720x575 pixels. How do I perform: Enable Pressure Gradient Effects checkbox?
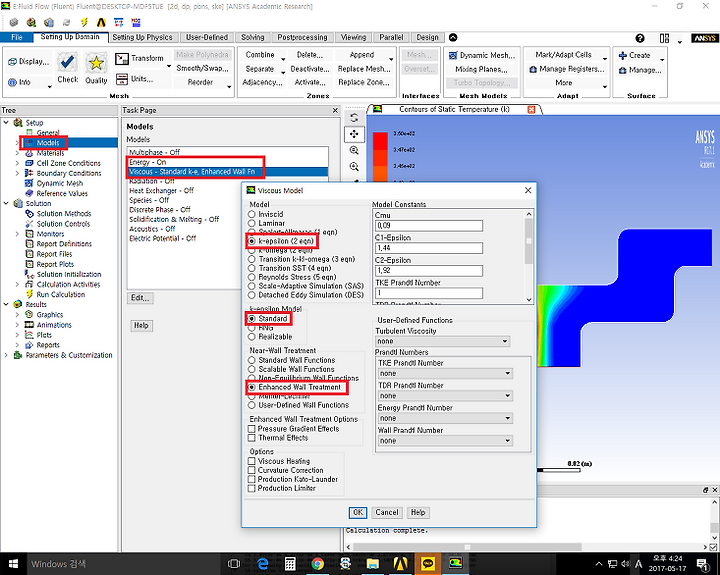click(x=252, y=429)
